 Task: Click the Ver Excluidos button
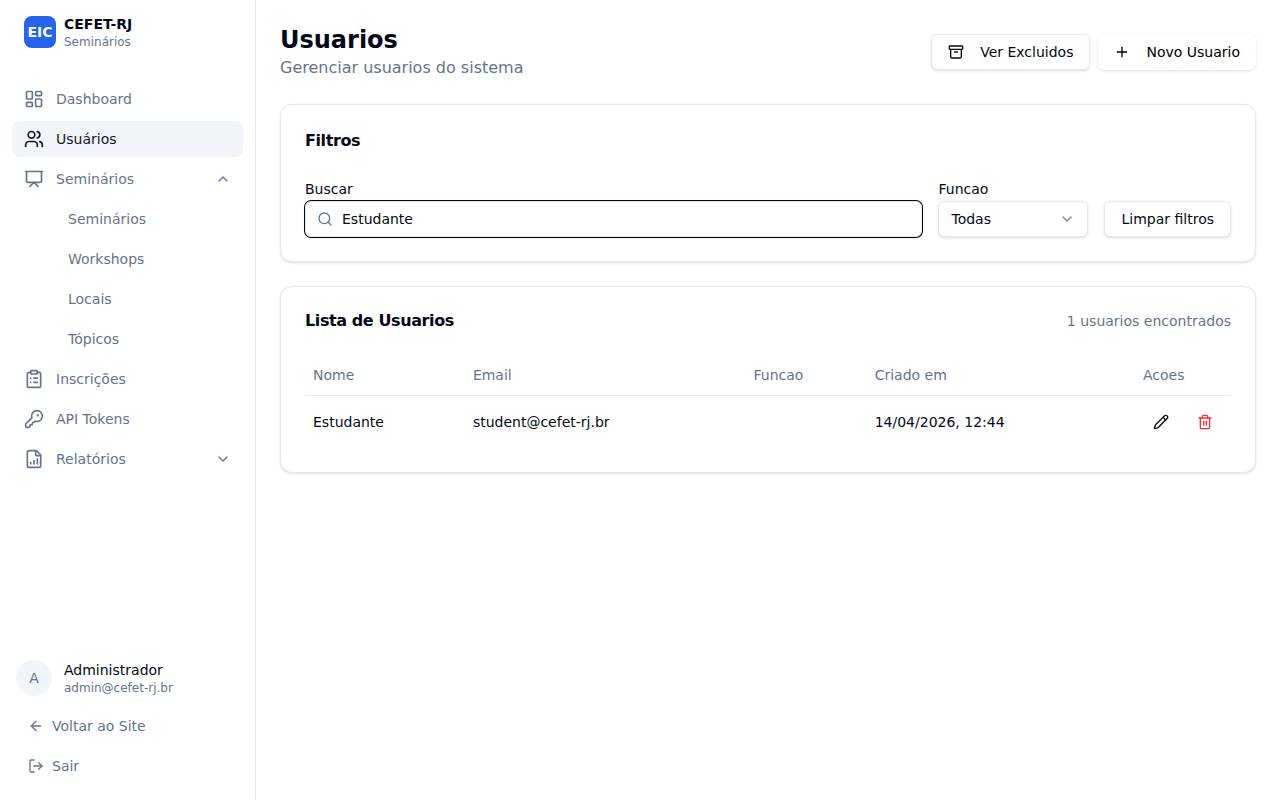coord(1010,52)
